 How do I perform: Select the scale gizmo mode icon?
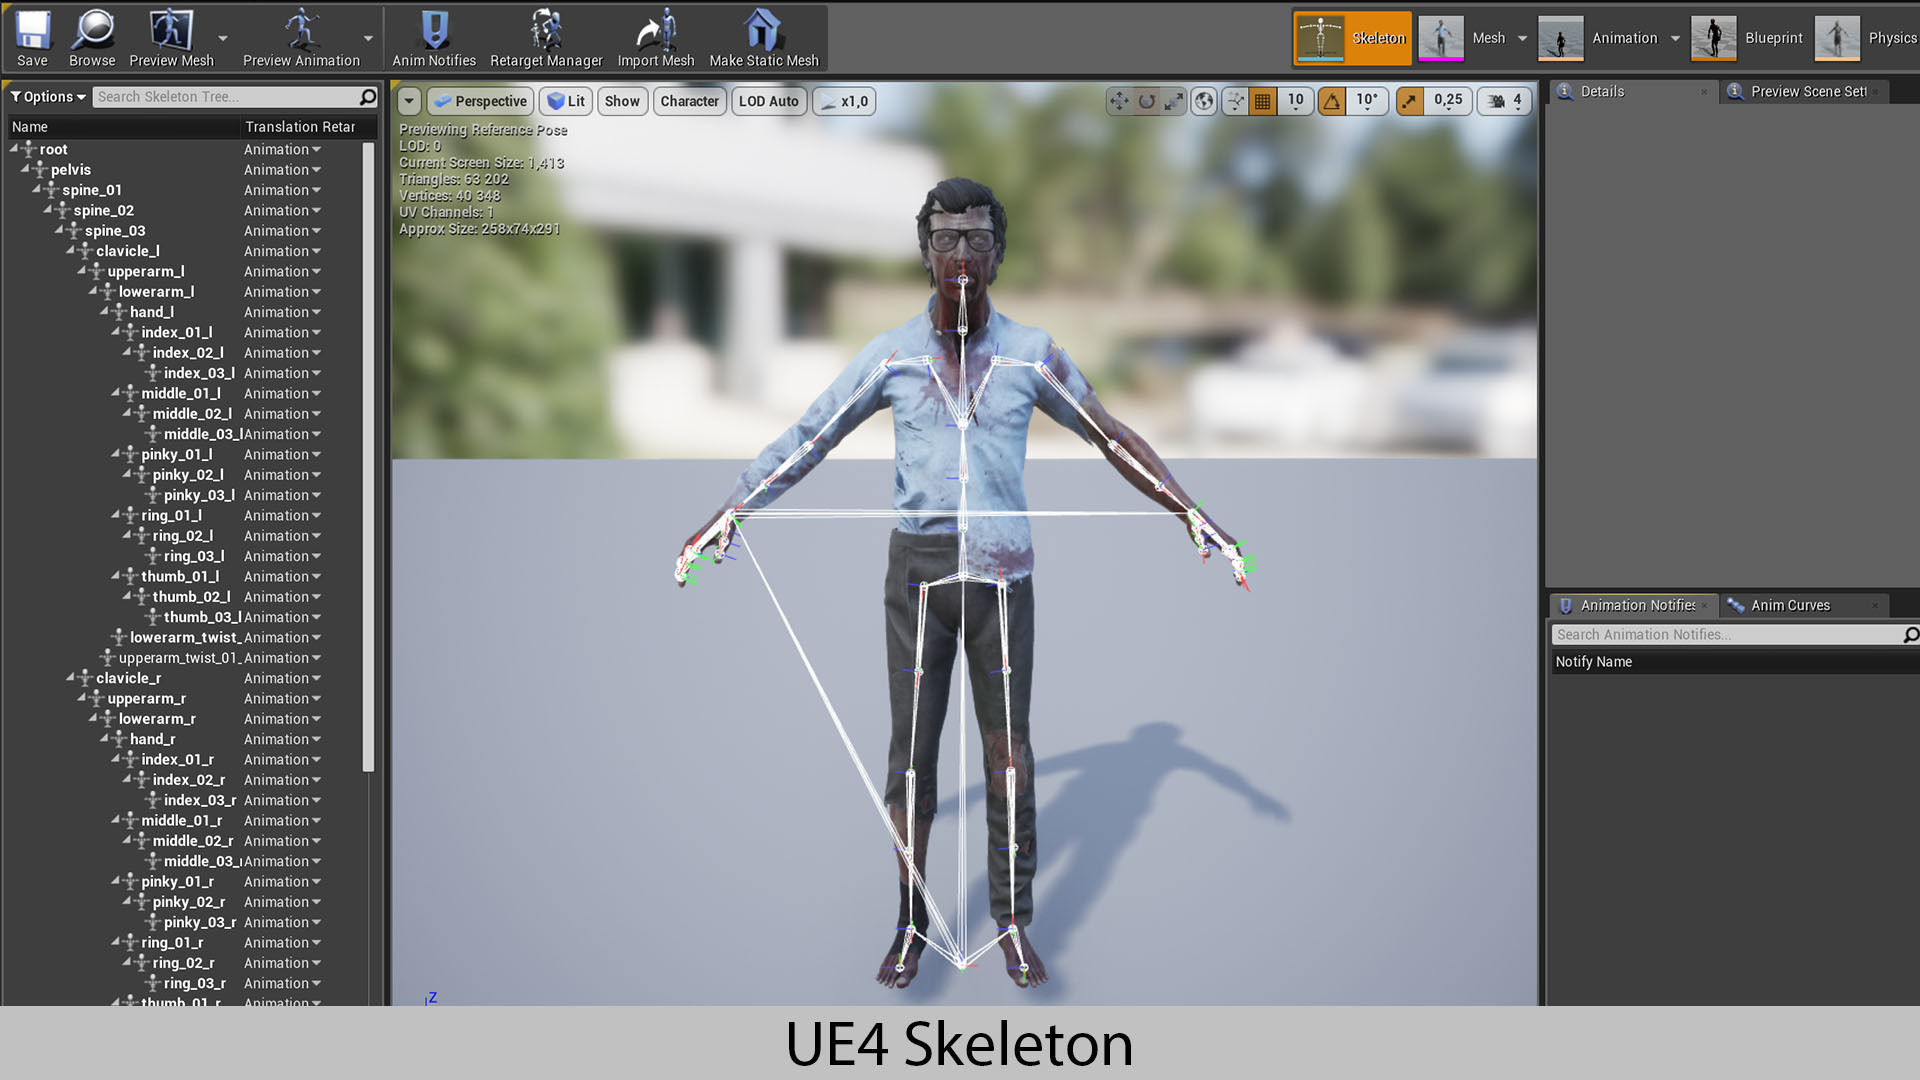1174,101
